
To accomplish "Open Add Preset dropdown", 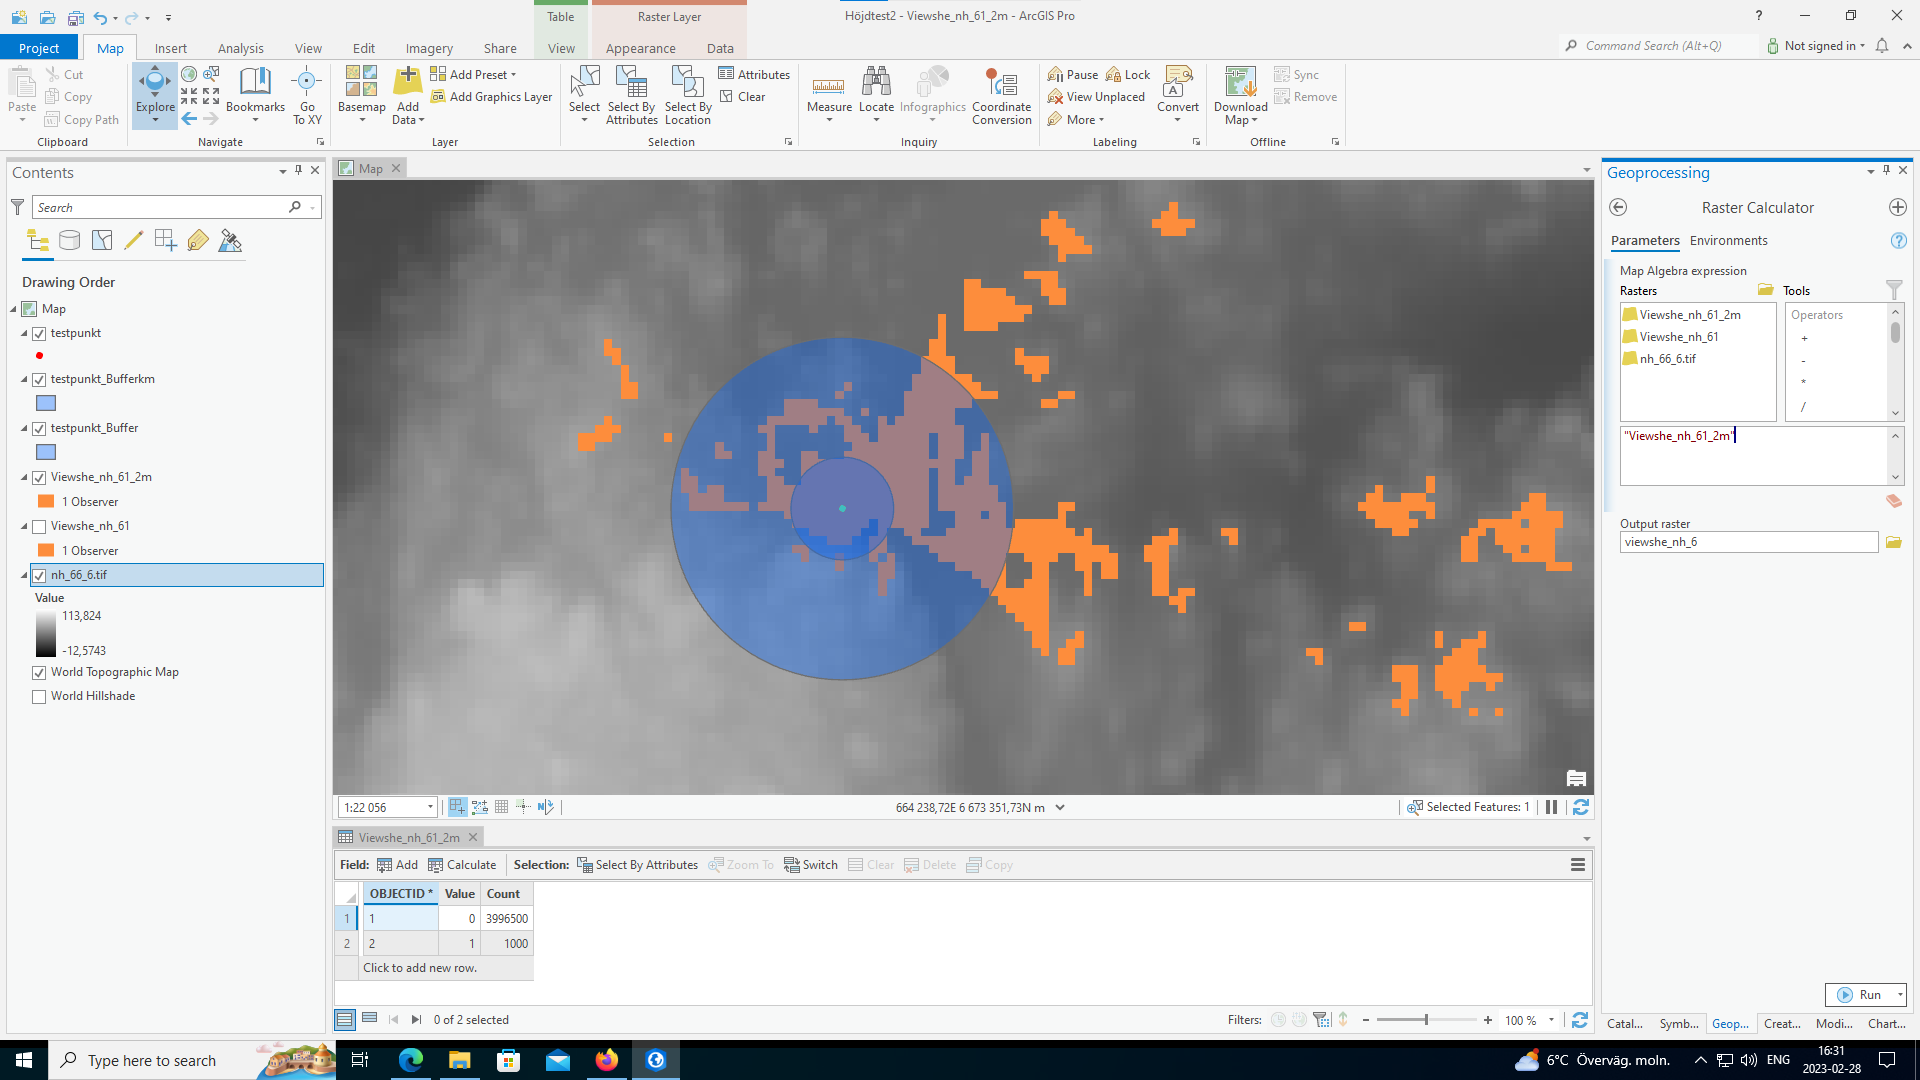I will tap(473, 74).
